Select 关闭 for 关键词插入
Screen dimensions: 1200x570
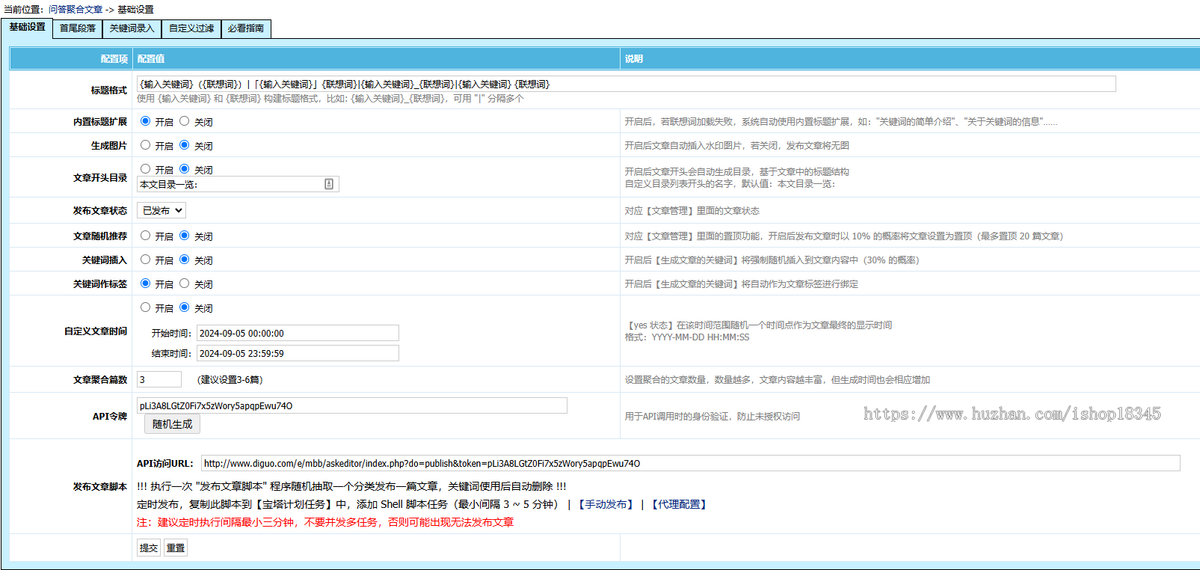click(185, 260)
